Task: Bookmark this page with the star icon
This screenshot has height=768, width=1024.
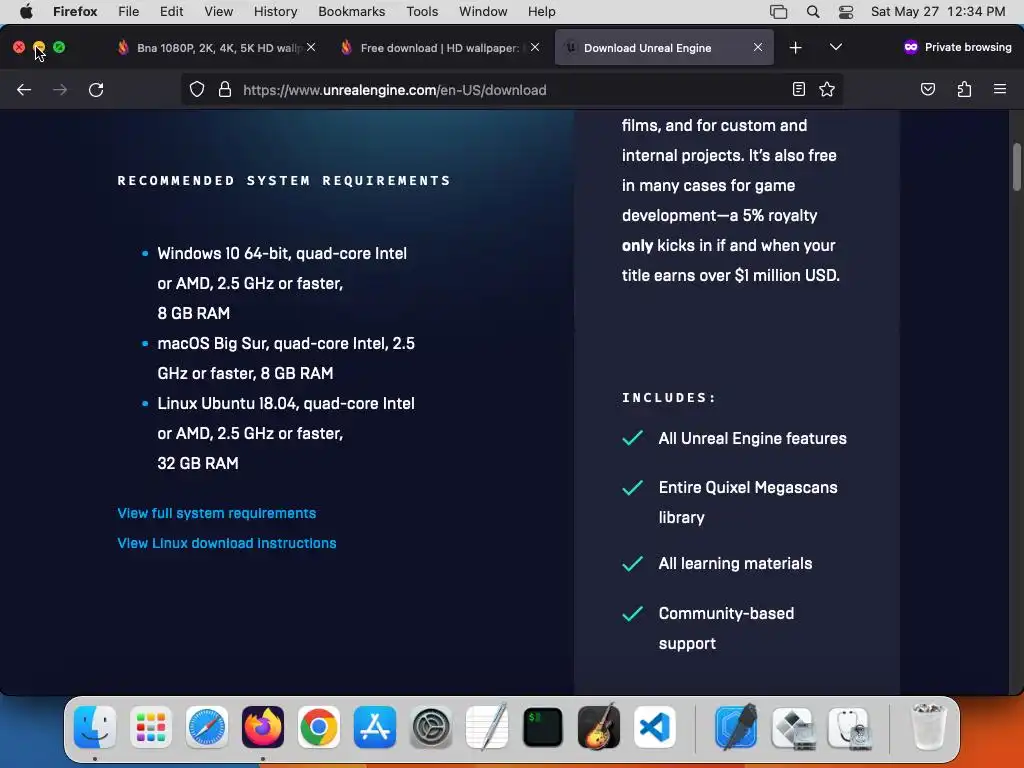Action: point(827,89)
